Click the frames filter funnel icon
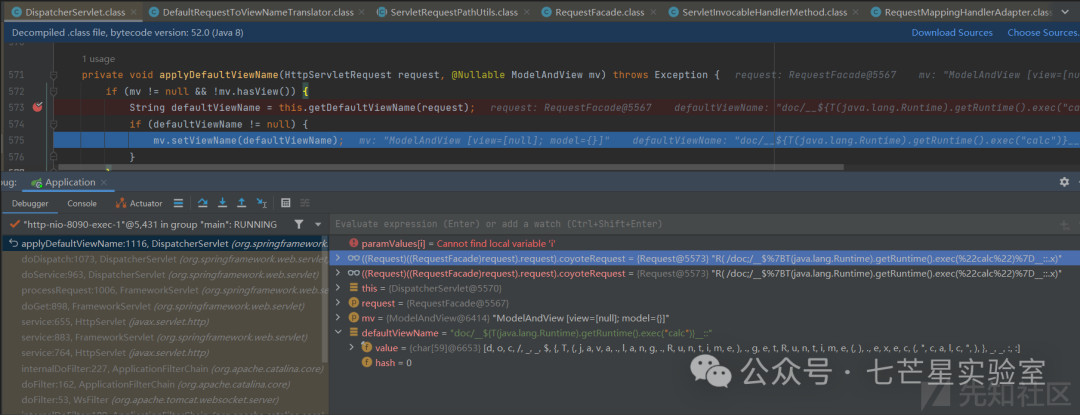This screenshot has height=415, width=1080. click(x=298, y=224)
